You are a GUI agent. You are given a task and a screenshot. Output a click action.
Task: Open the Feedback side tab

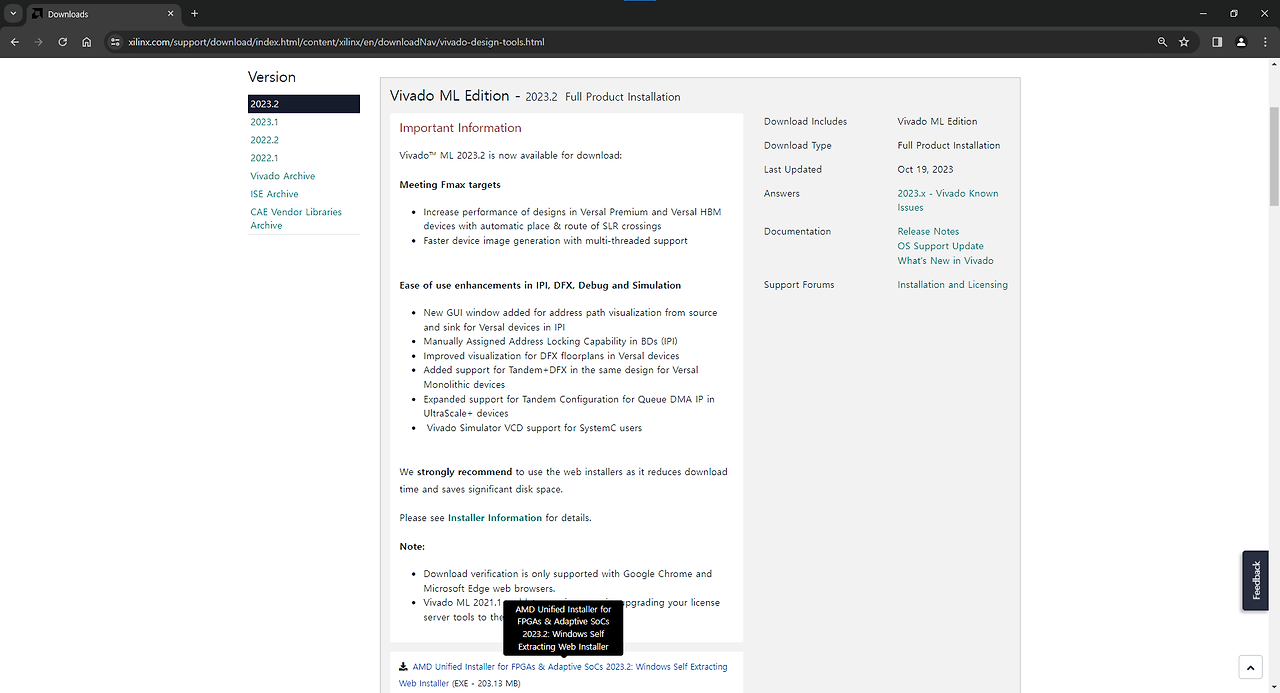click(1255, 580)
